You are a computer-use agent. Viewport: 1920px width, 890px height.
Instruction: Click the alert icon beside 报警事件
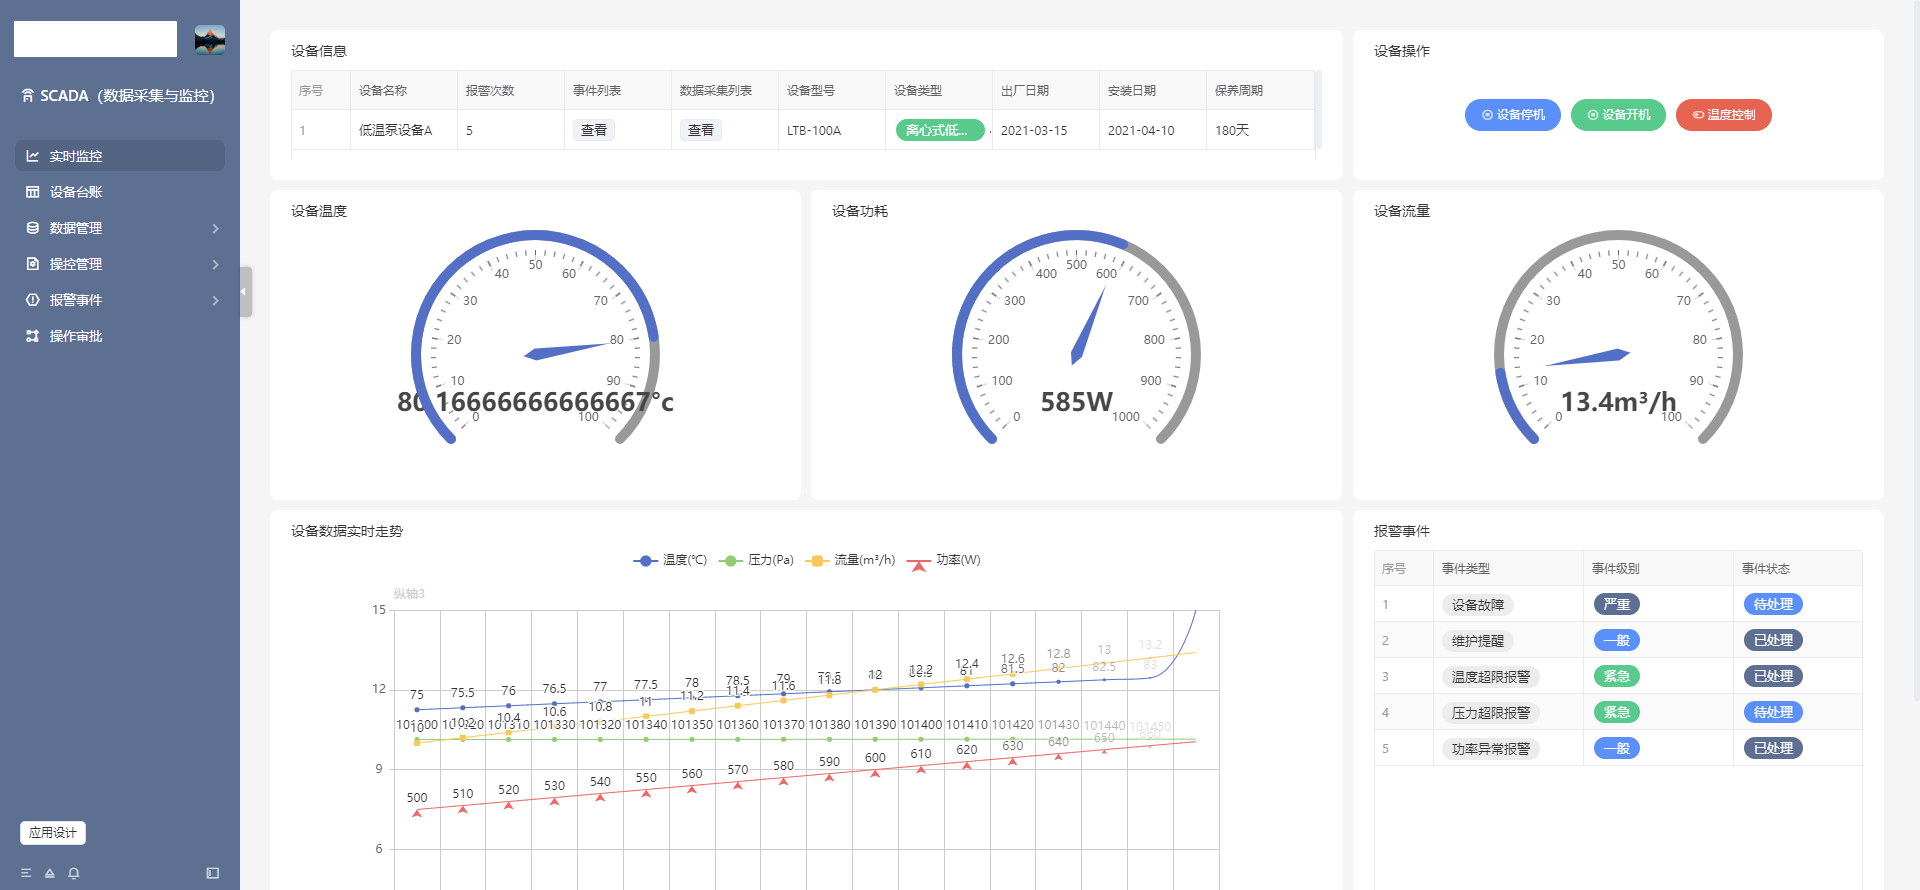coord(33,300)
